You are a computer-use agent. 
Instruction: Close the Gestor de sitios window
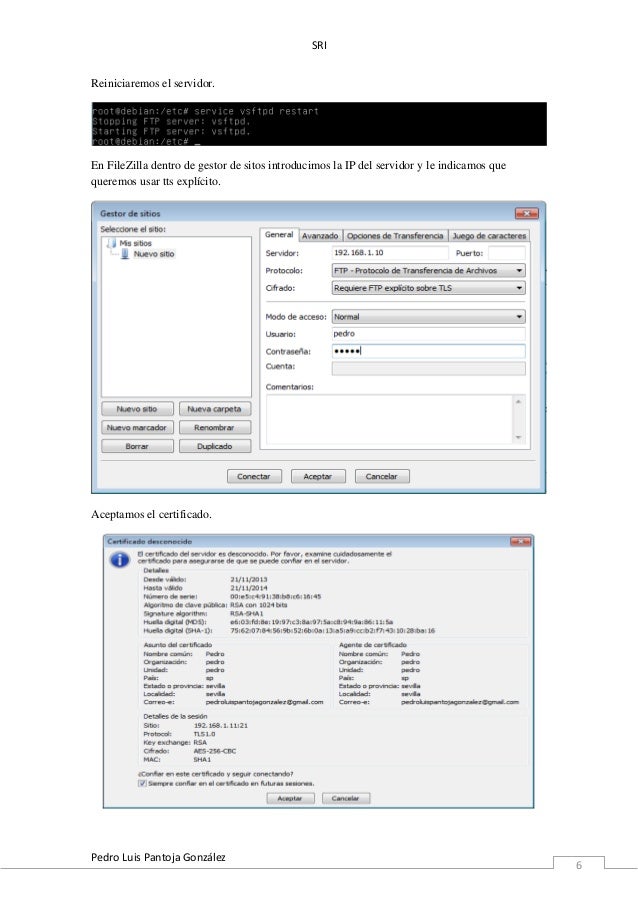pyautogui.click(x=526, y=213)
